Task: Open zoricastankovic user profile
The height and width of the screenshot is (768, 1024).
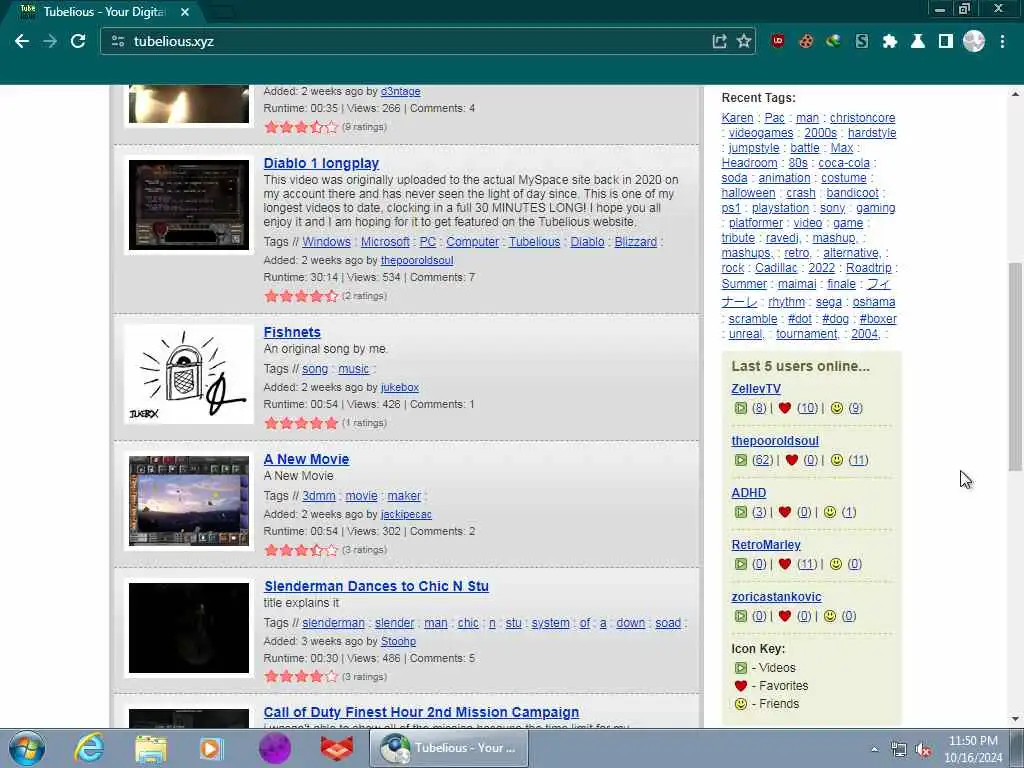Action: pyautogui.click(x=776, y=597)
